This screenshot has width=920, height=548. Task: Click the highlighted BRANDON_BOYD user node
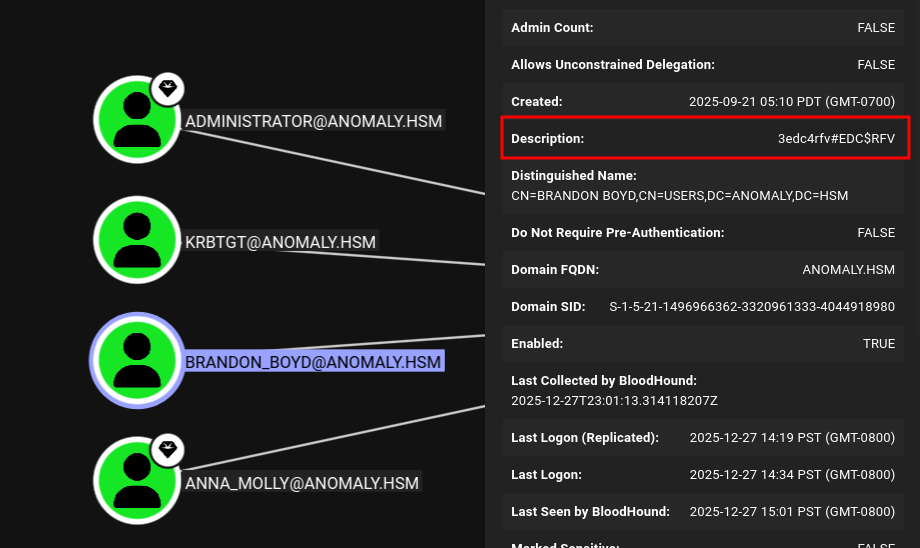pyautogui.click(x=136, y=360)
